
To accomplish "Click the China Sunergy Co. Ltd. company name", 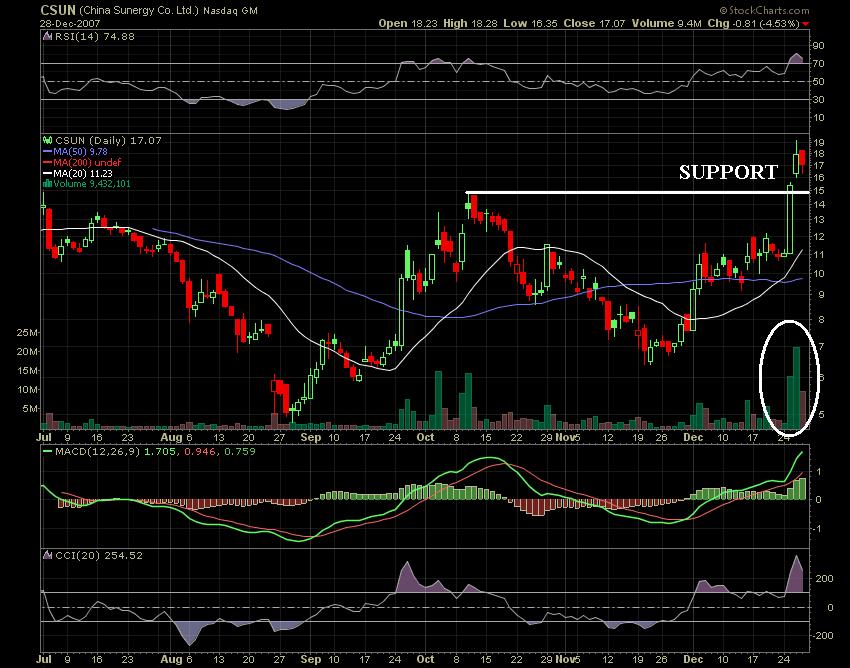I will (139, 10).
